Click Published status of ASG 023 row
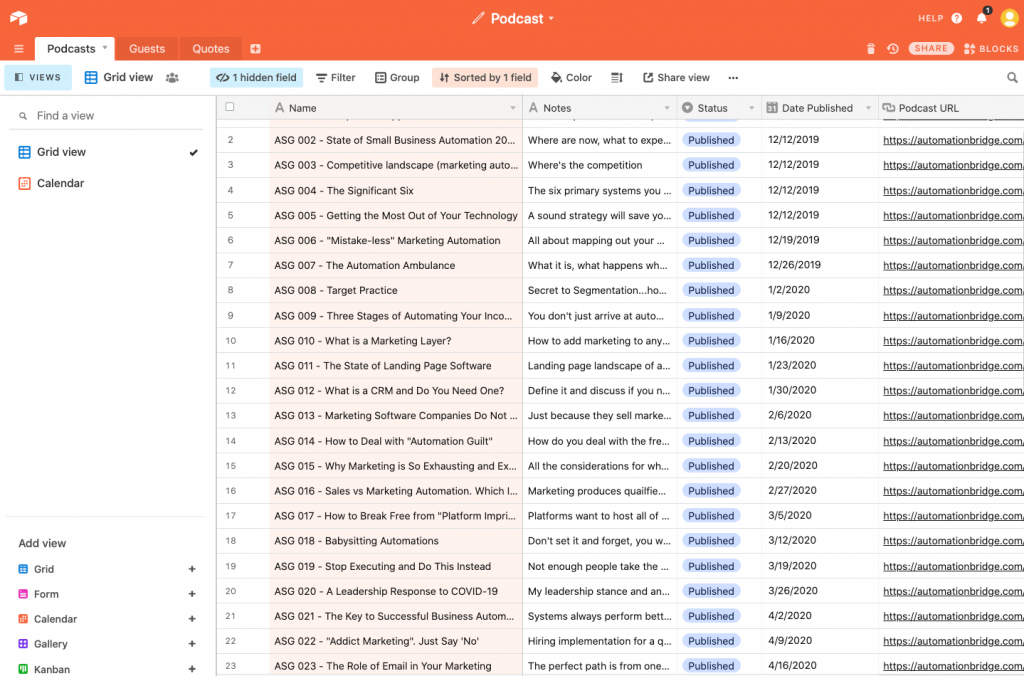The width and height of the screenshot is (1024, 676). pos(711,667)
